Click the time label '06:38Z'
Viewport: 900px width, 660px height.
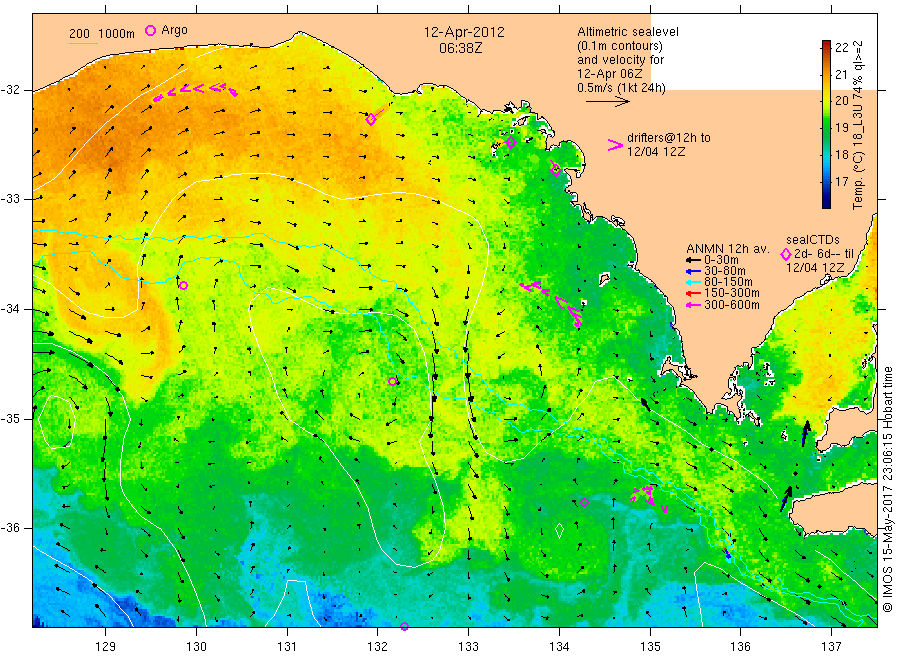(x=460, y=48)
